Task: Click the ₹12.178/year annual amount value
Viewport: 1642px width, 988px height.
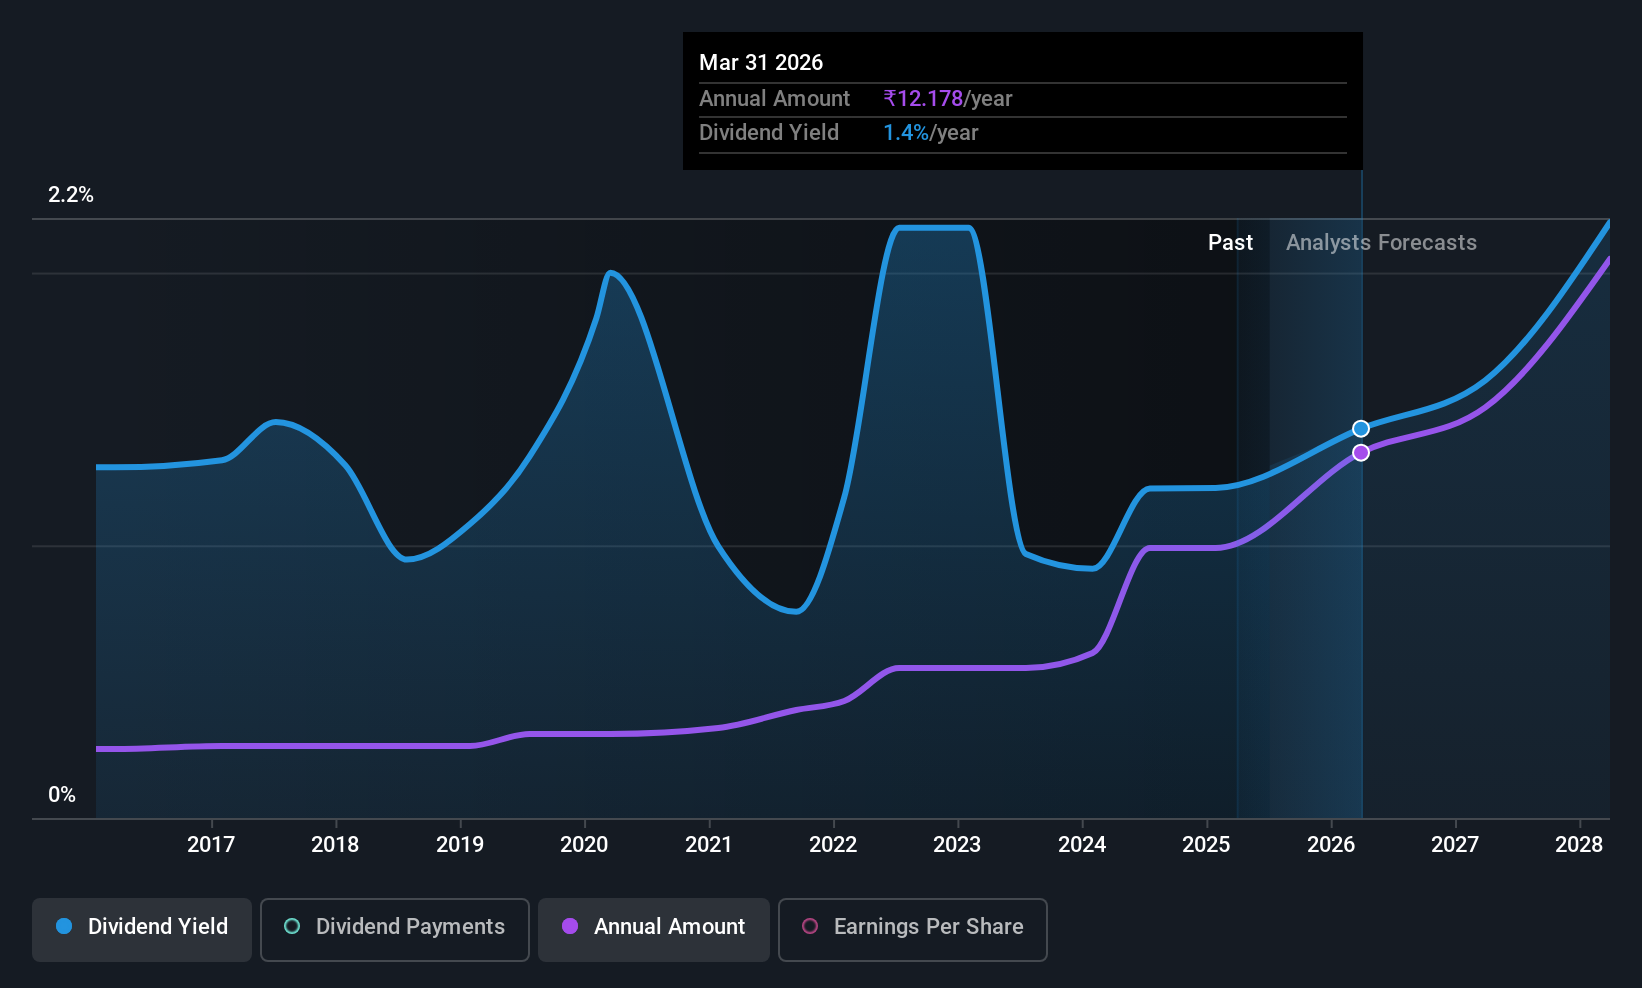Action: (x=948, y=99)
